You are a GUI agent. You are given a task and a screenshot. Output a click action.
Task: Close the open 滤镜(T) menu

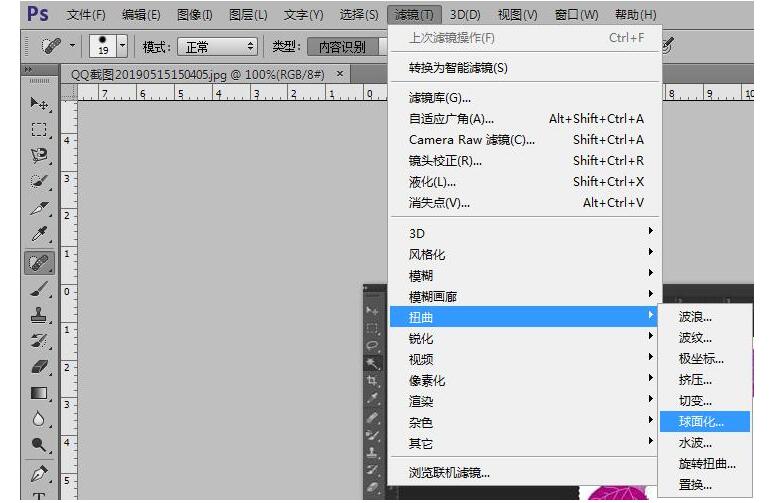pyautogui.click(x=414, y=15)
